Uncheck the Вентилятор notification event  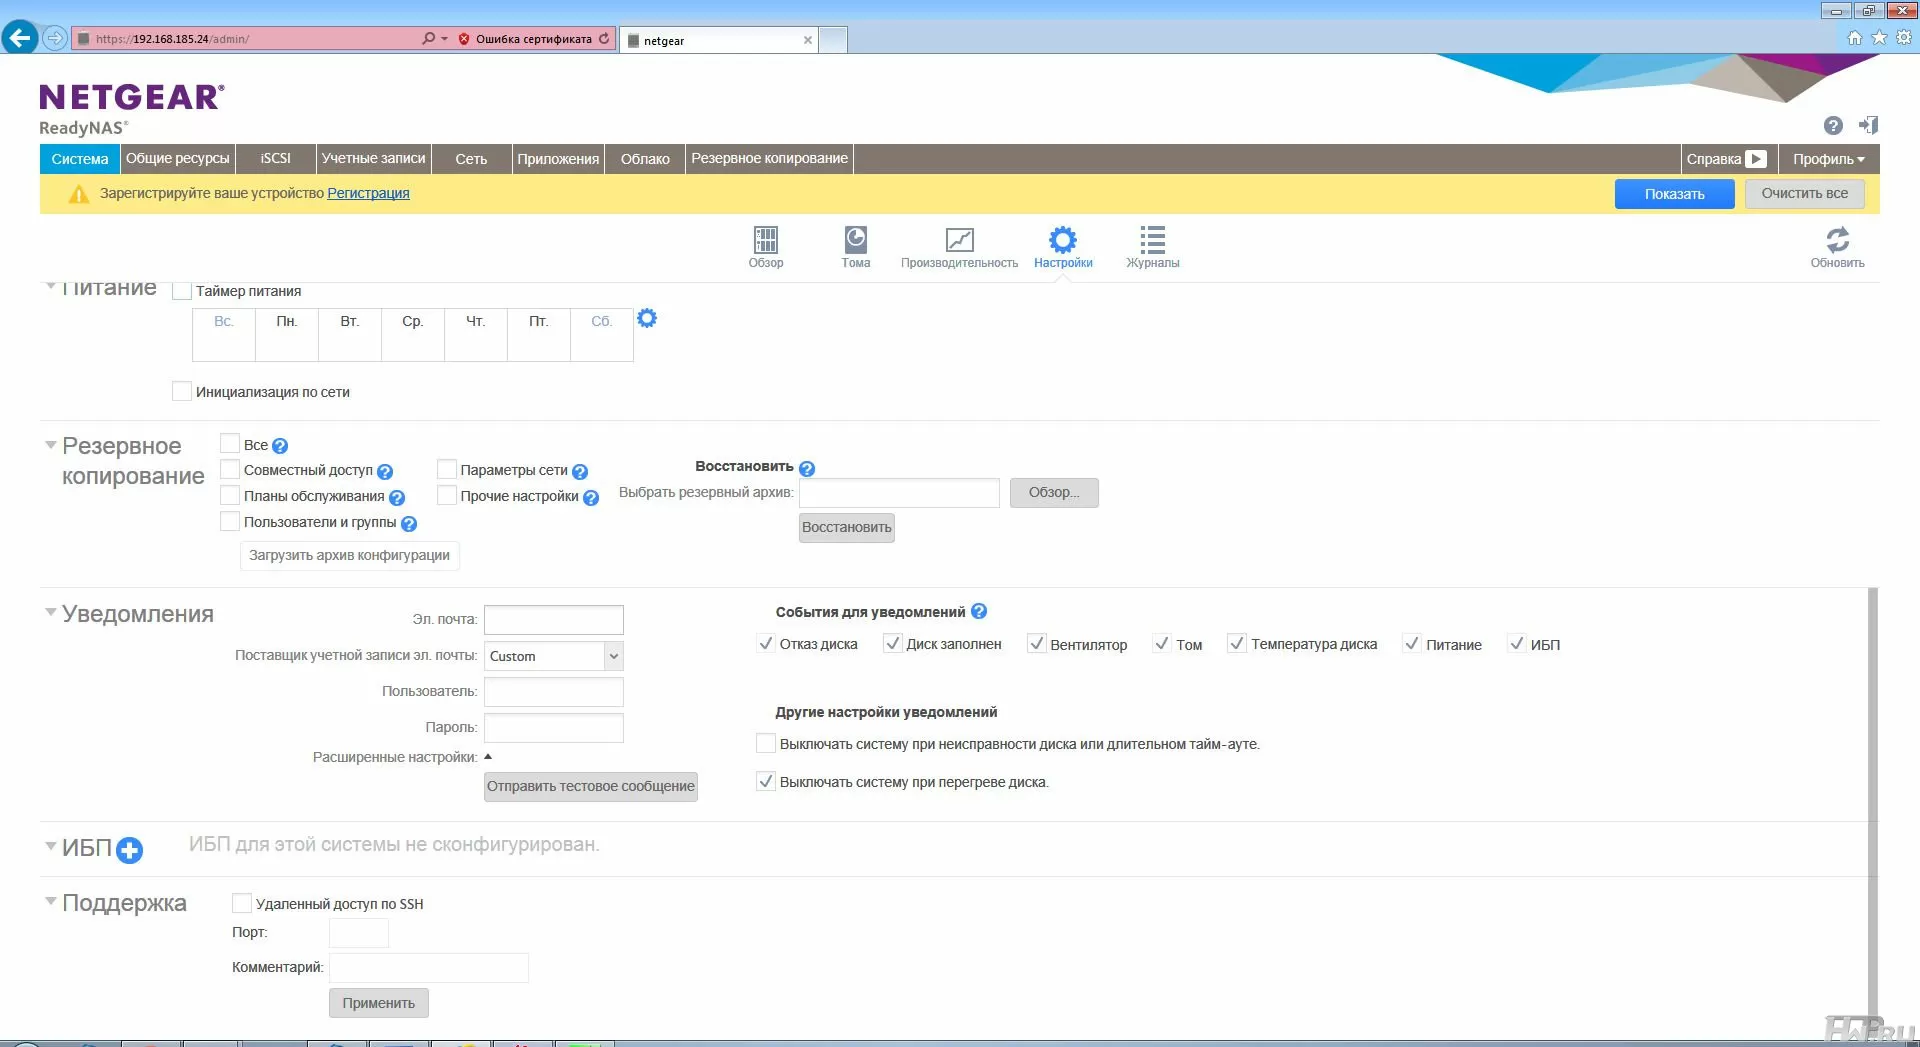tap(1037, 644)
